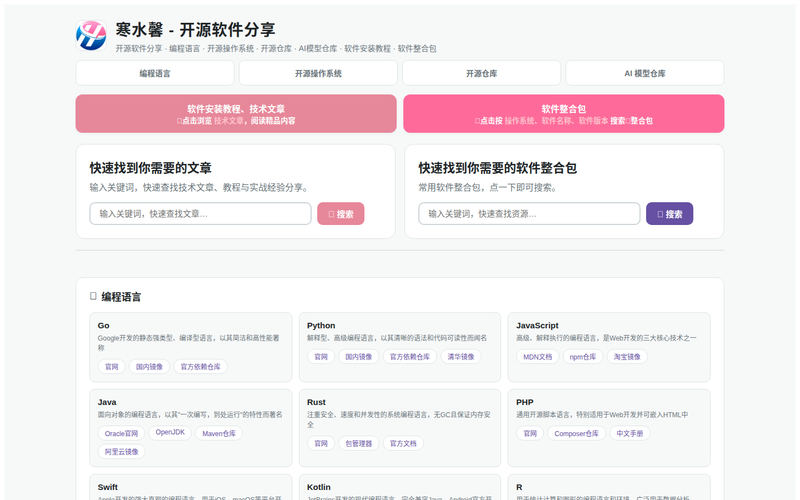The height and width of the screenshot is (500, 800).
Task: Click the Kotlin card title
Action: click(x=319, y=487)
